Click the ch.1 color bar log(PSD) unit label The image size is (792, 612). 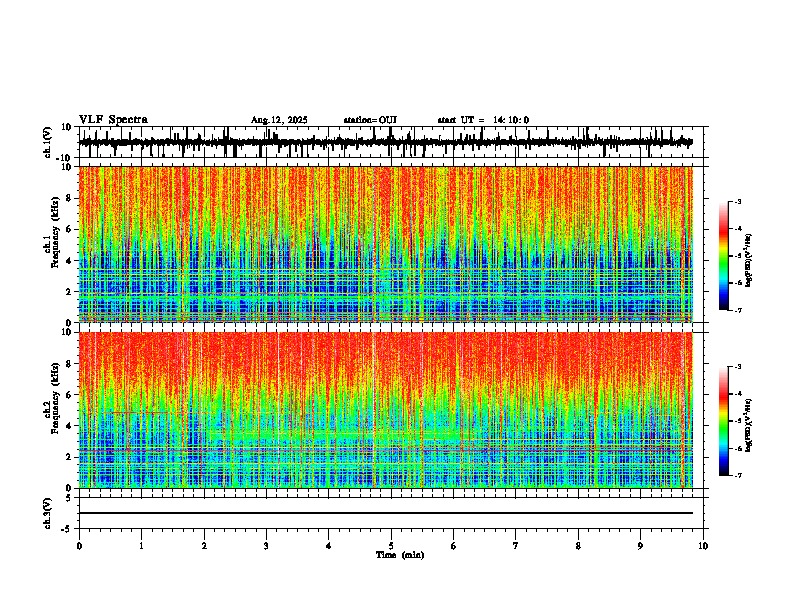coord(749,260)
